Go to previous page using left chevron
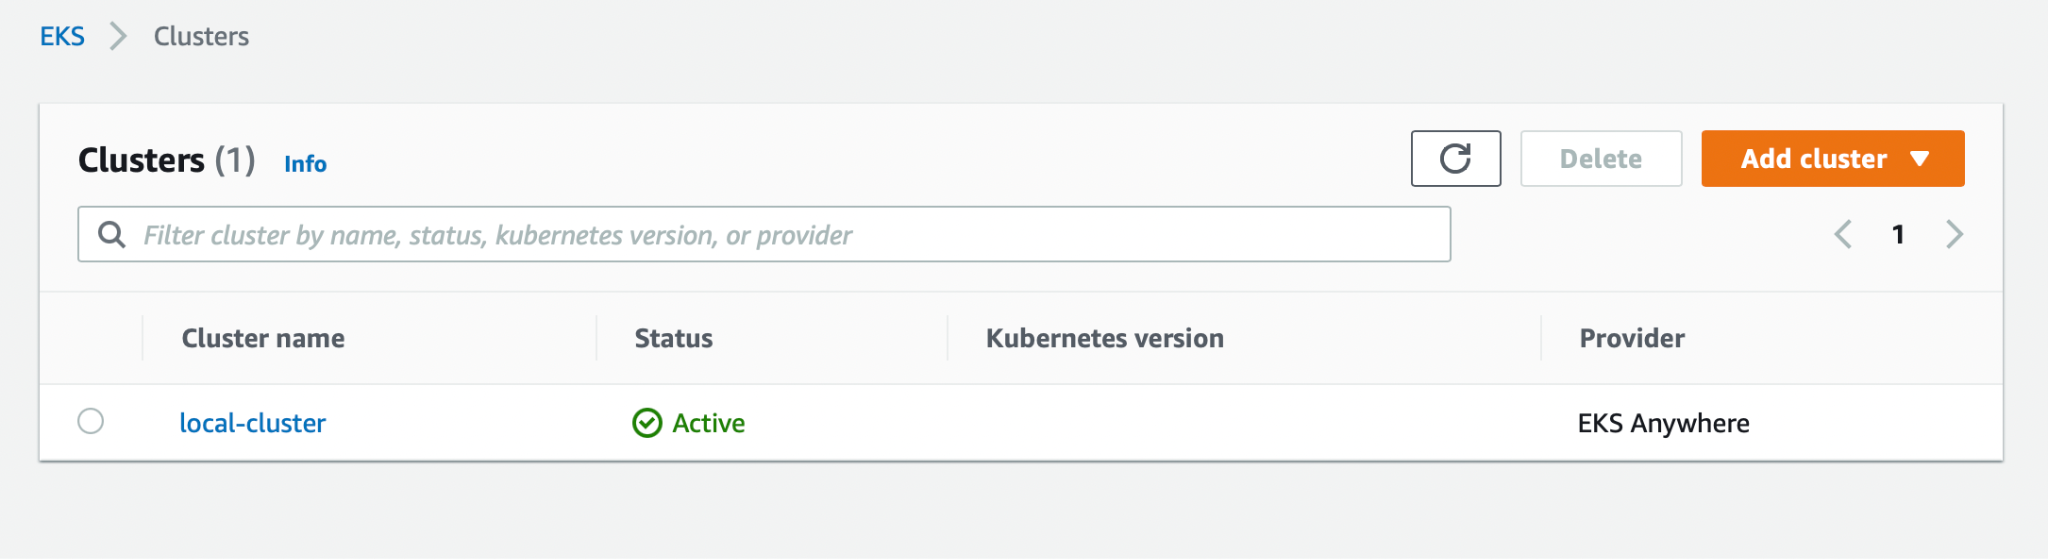This screenshot has height=559, width=2048. [x=1843, y=234]
